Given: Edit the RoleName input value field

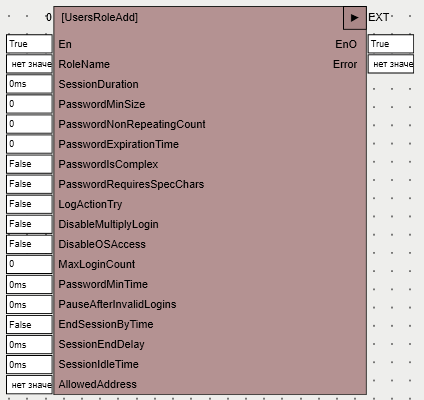Looking at the screenshot, I should click(29, 64).
